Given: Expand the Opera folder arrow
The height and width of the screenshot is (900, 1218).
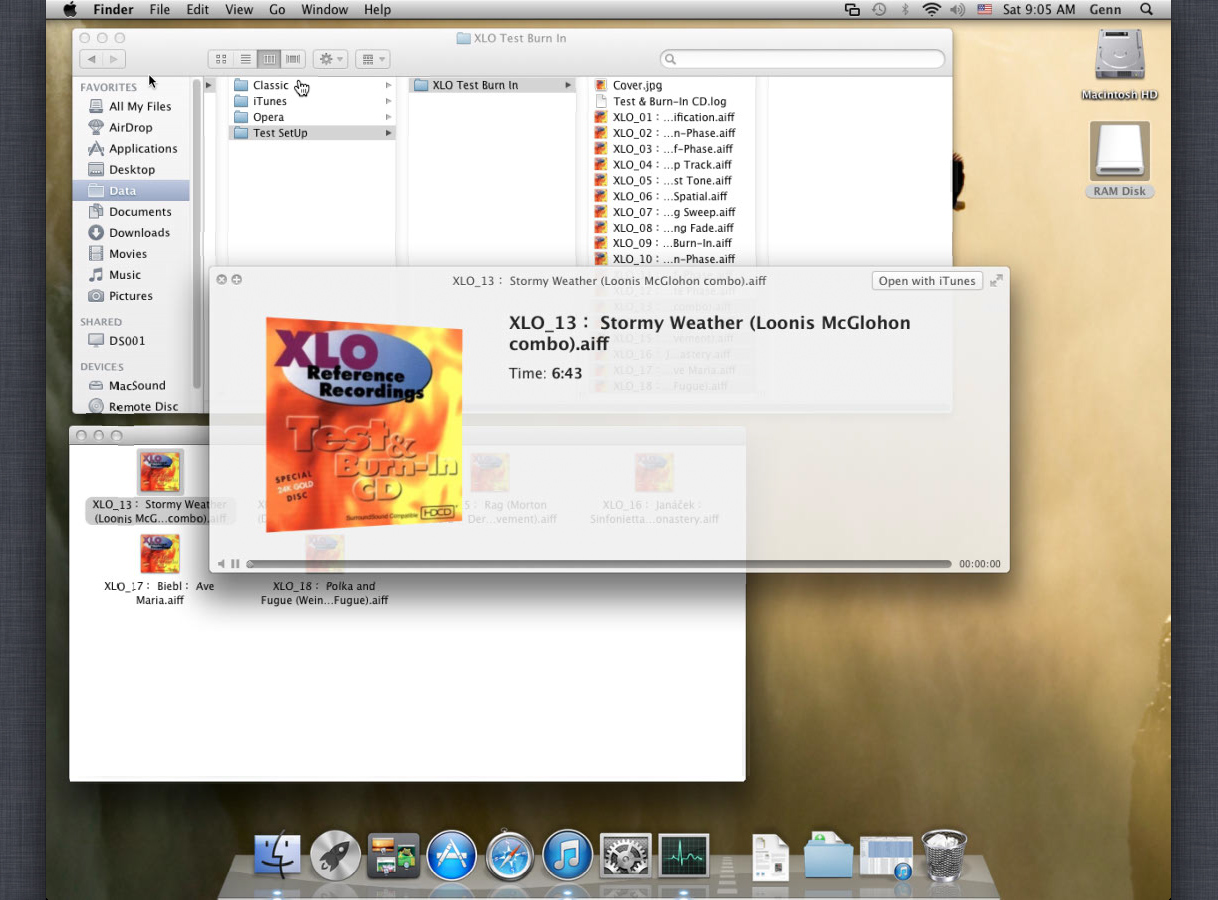Looking at the screenshot, I should pos(389,117).
